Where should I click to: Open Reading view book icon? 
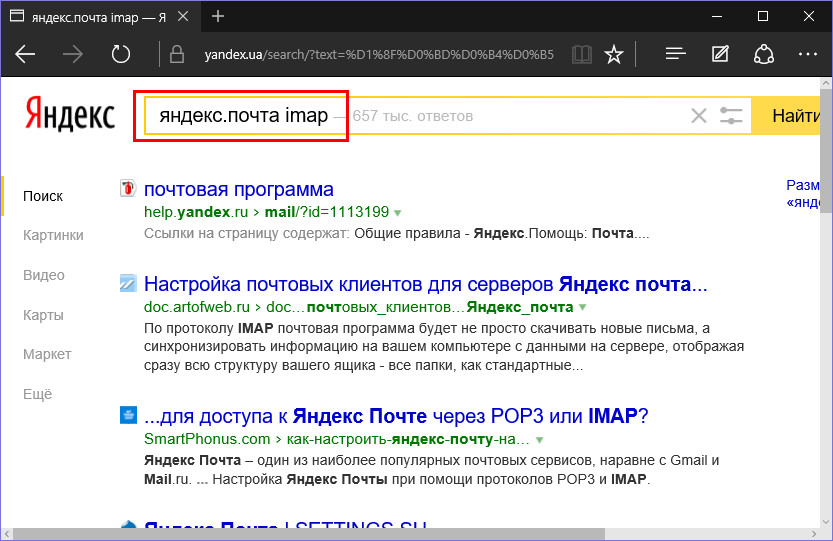[x=582, y=54]
